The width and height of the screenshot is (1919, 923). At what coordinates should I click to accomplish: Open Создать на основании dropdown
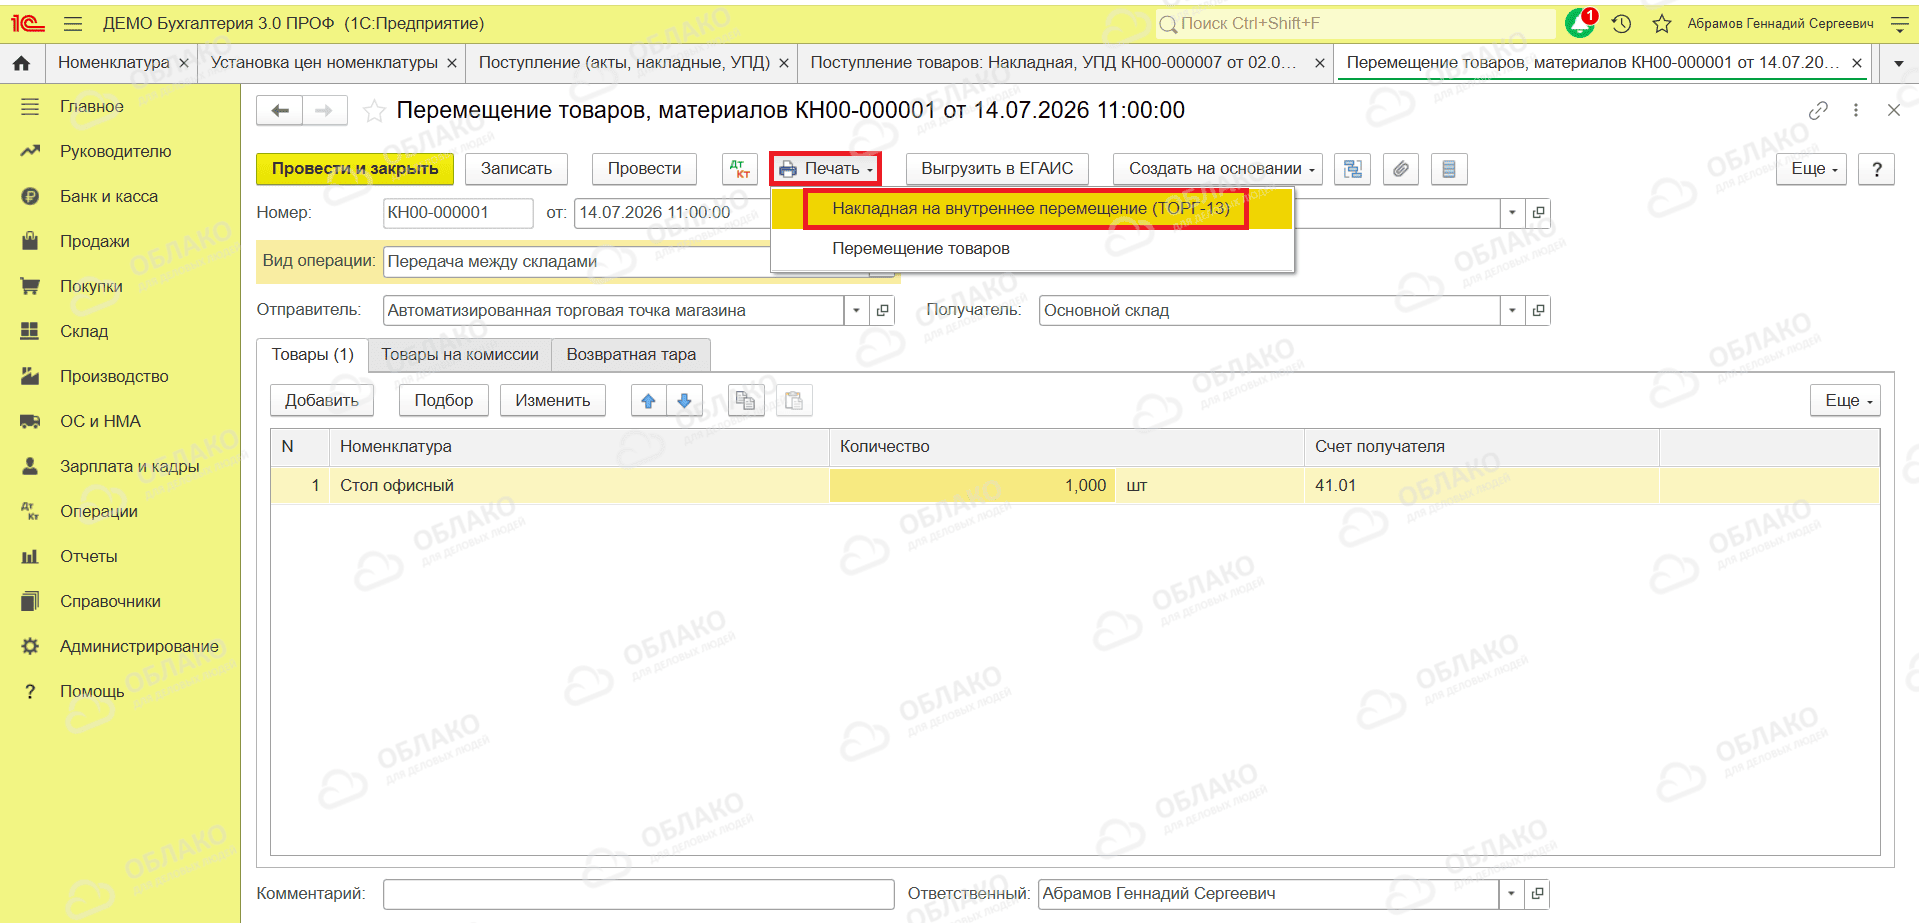pos(1217,169)
